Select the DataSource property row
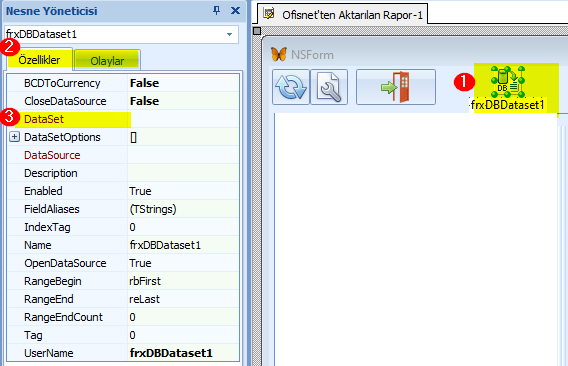The width and height of the screenshot is (568, 366). point(123,155)
